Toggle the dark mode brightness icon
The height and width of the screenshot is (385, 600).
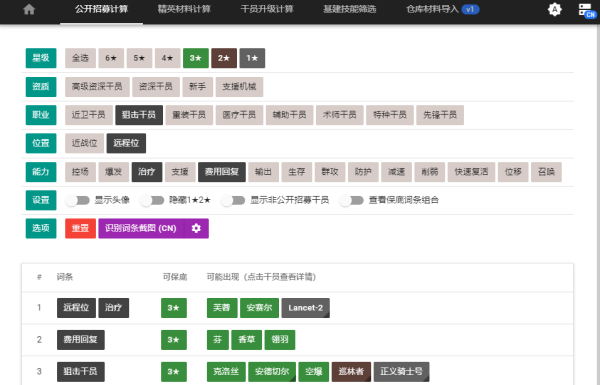click(x=554, y=9)
